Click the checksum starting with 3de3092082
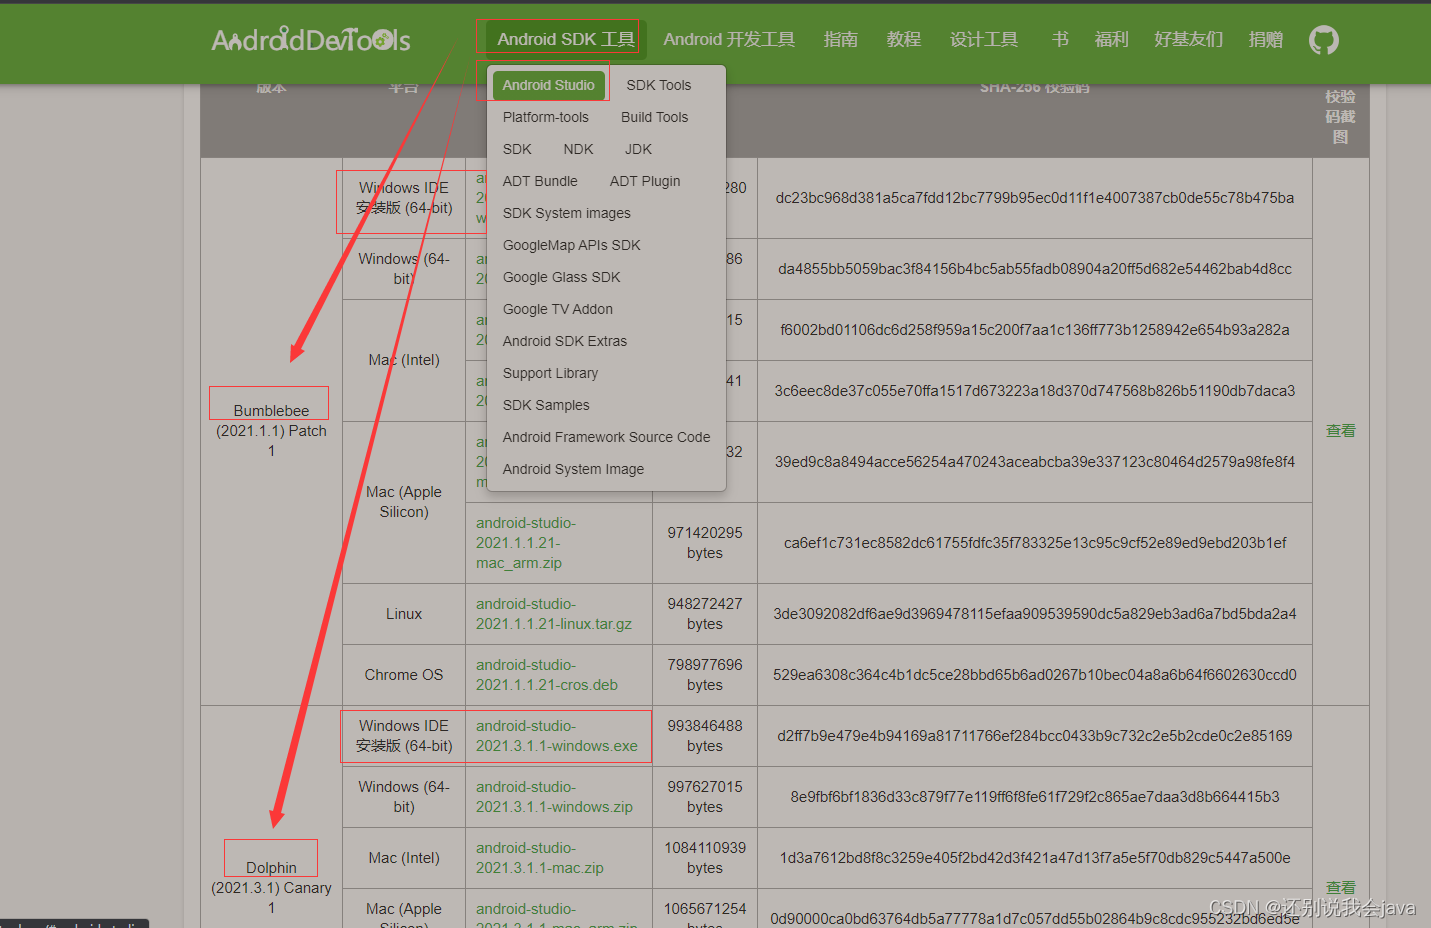The height and width of the screenshot is (928, 1431). (1035, 614)
